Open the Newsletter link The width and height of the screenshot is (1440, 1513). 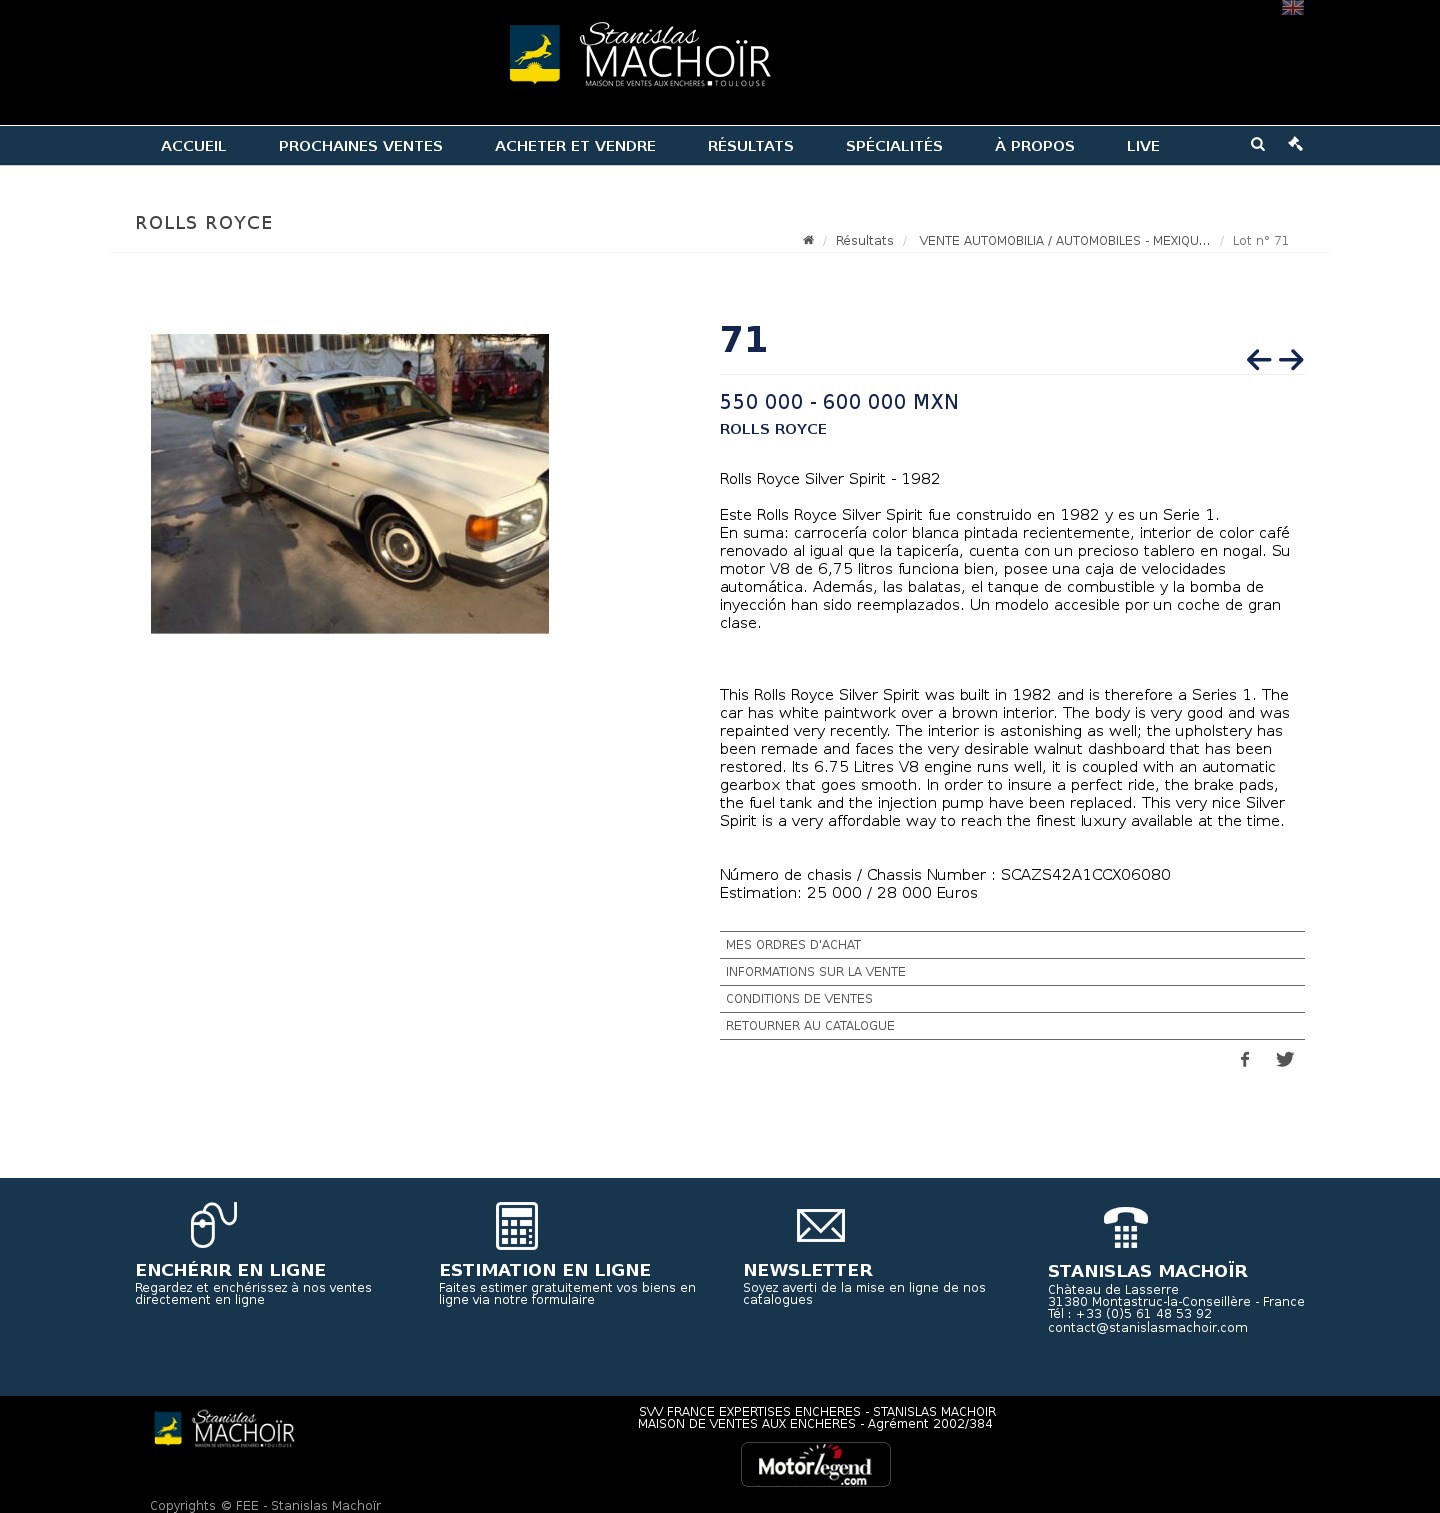[808, 1270]
